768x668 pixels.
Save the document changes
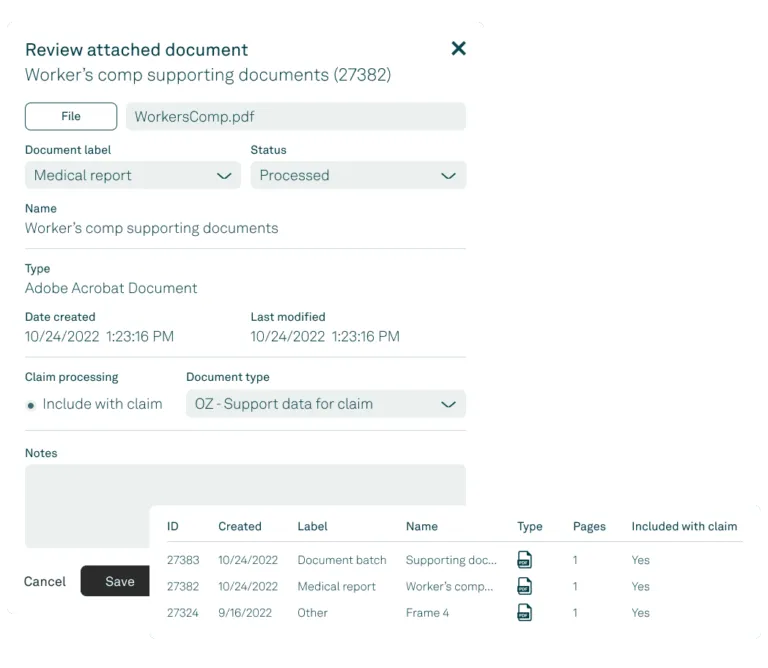click(x=116, y=581)
